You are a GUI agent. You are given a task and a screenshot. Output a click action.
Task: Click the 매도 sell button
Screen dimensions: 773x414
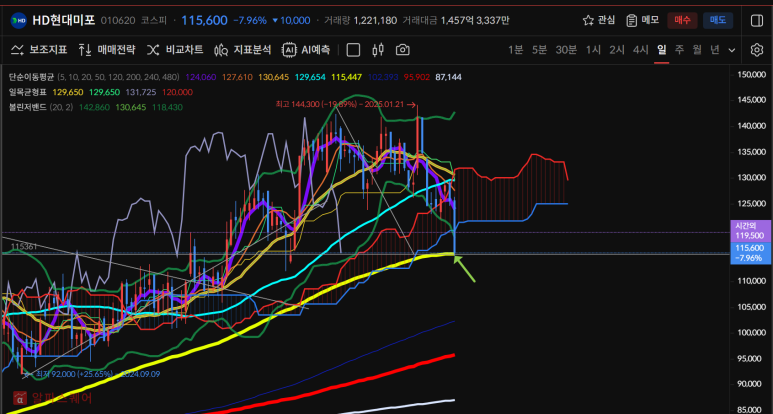(x=718, y=20)
